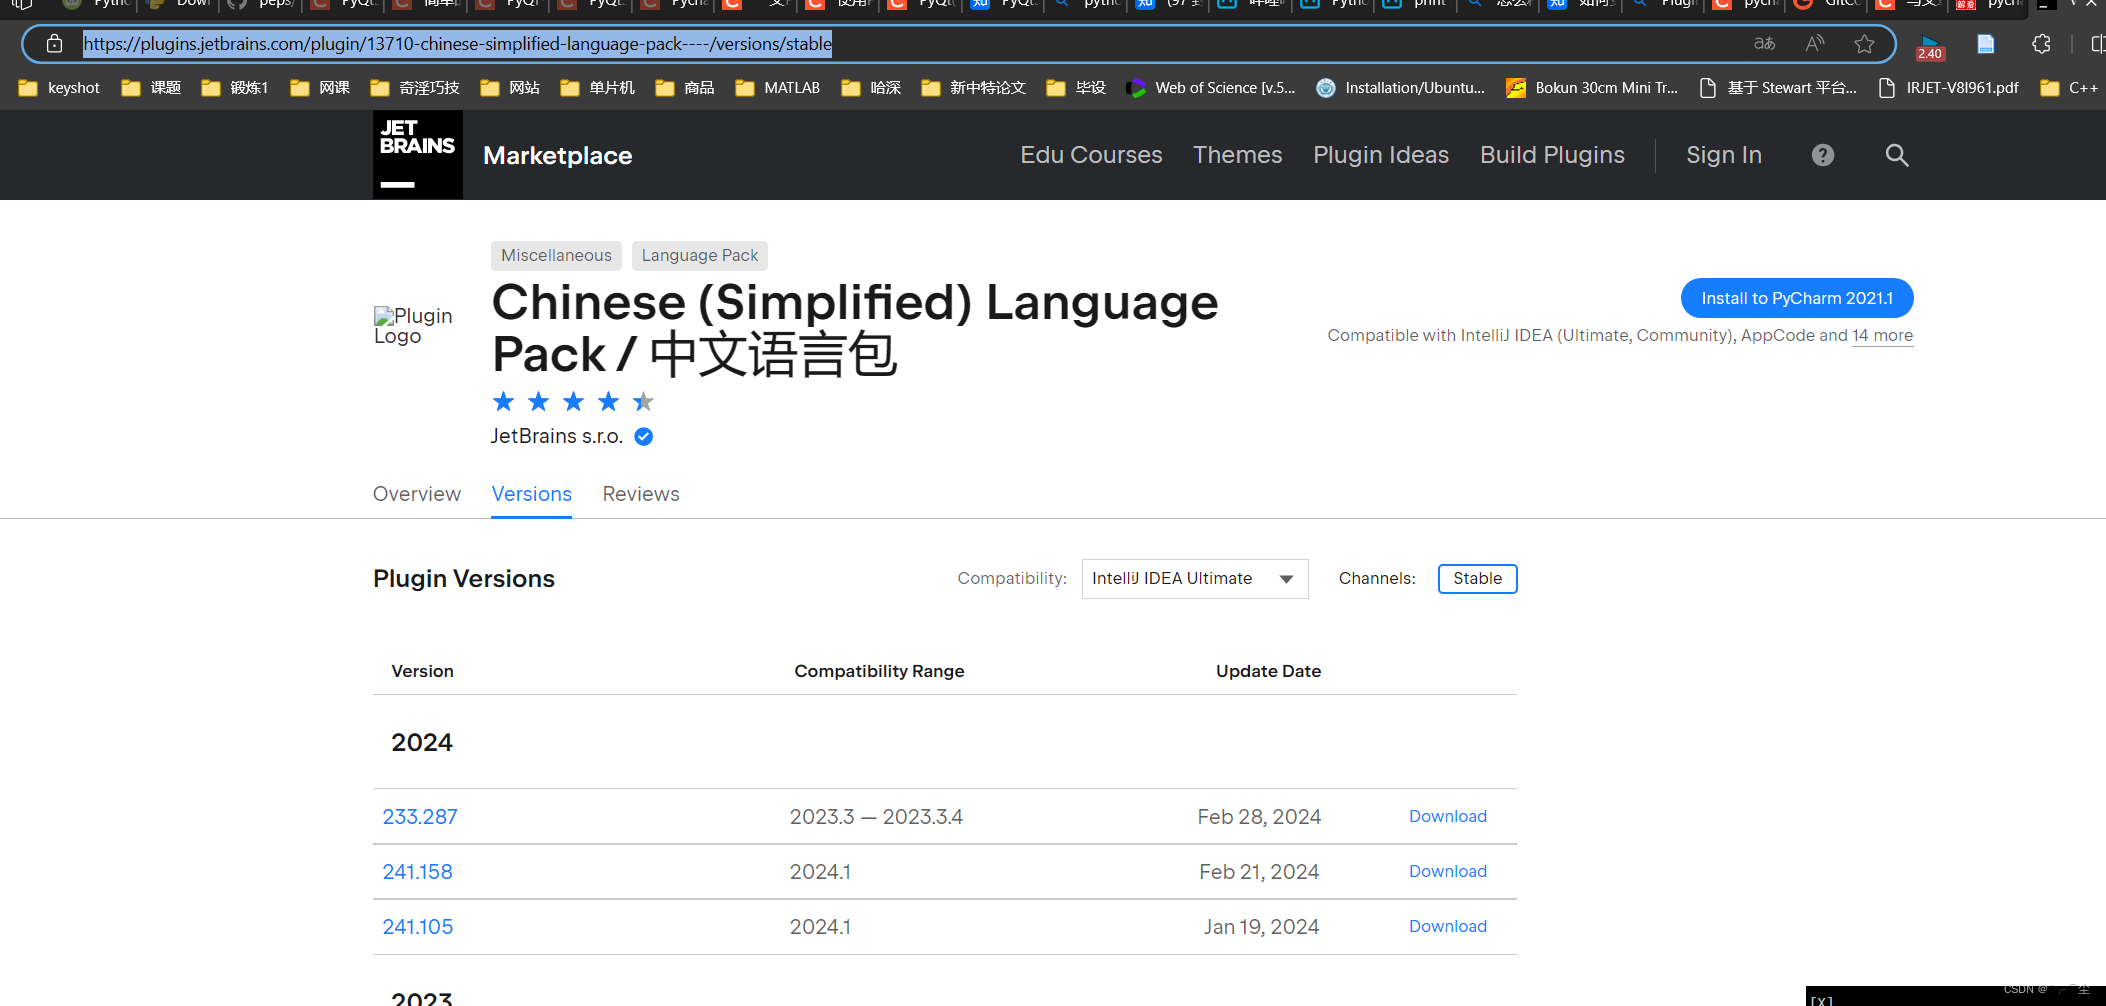Click the read aloud icon in address bar
The width and height of the screenshot is (2106, 1006).
(x=1815, y=44)
